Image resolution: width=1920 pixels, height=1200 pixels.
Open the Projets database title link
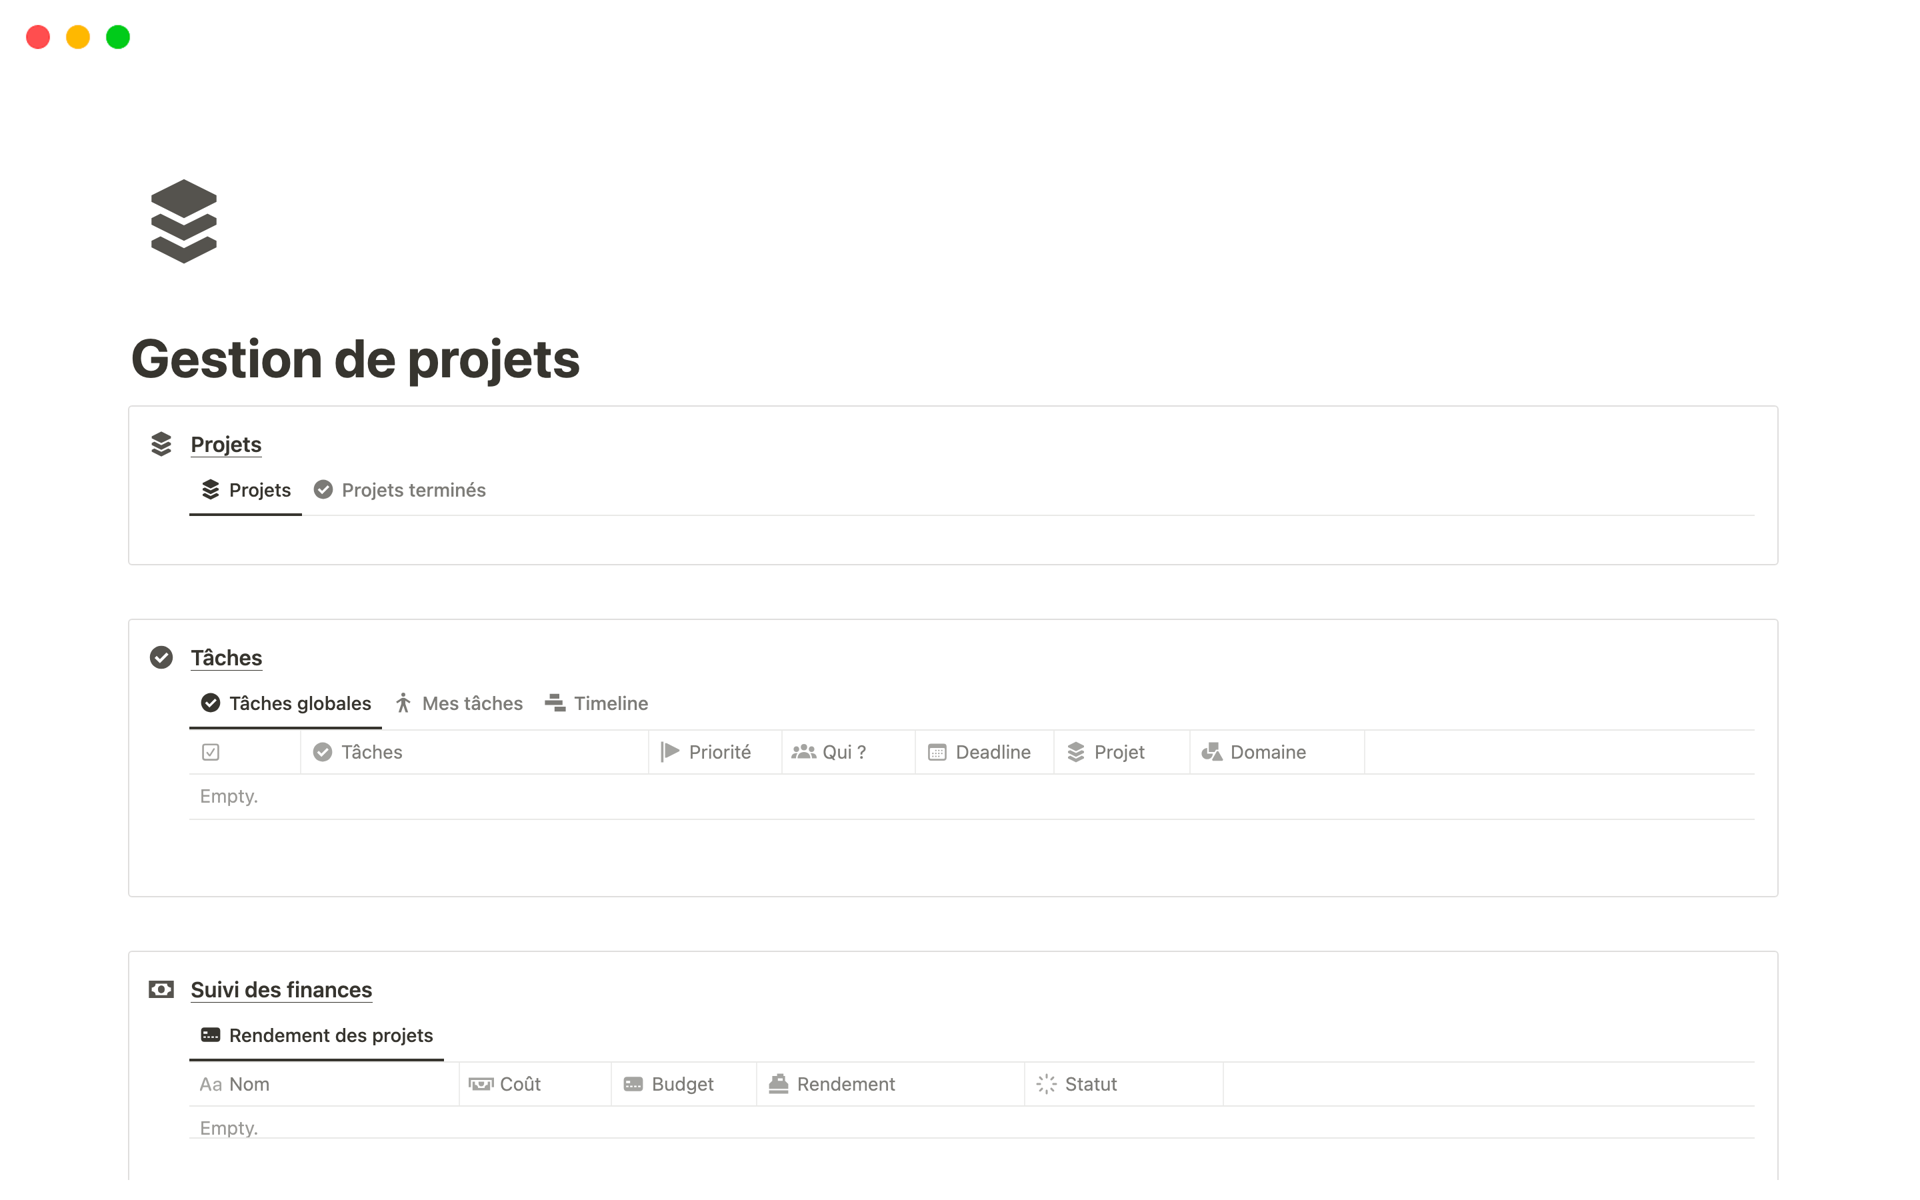(226, 445)
